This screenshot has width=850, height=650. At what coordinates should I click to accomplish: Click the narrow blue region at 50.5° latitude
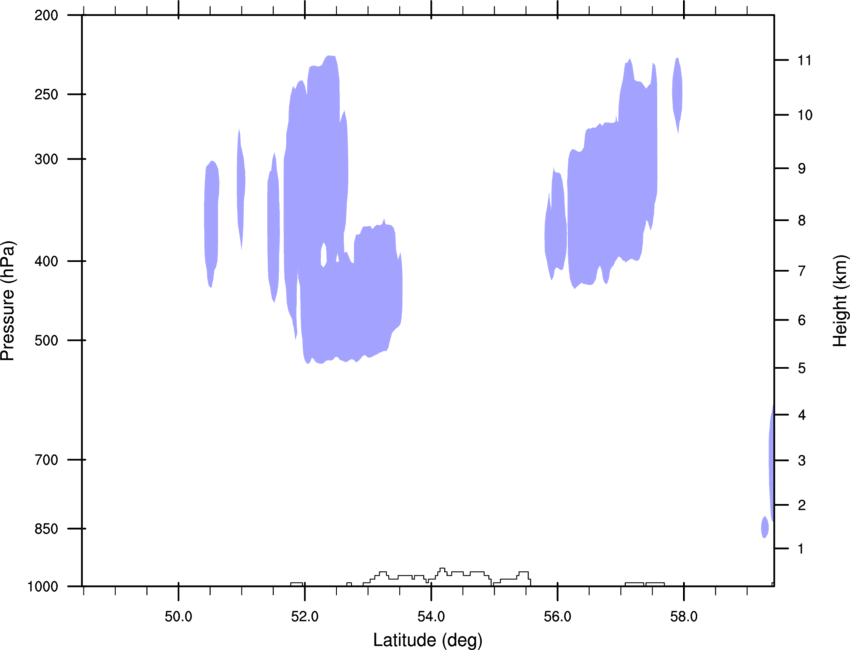pos(211,222)
